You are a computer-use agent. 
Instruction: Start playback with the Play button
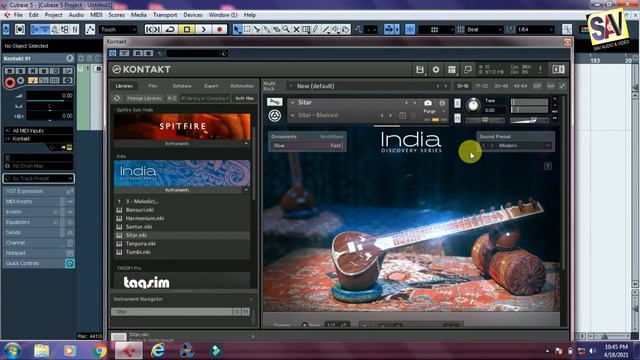point(203,29)
